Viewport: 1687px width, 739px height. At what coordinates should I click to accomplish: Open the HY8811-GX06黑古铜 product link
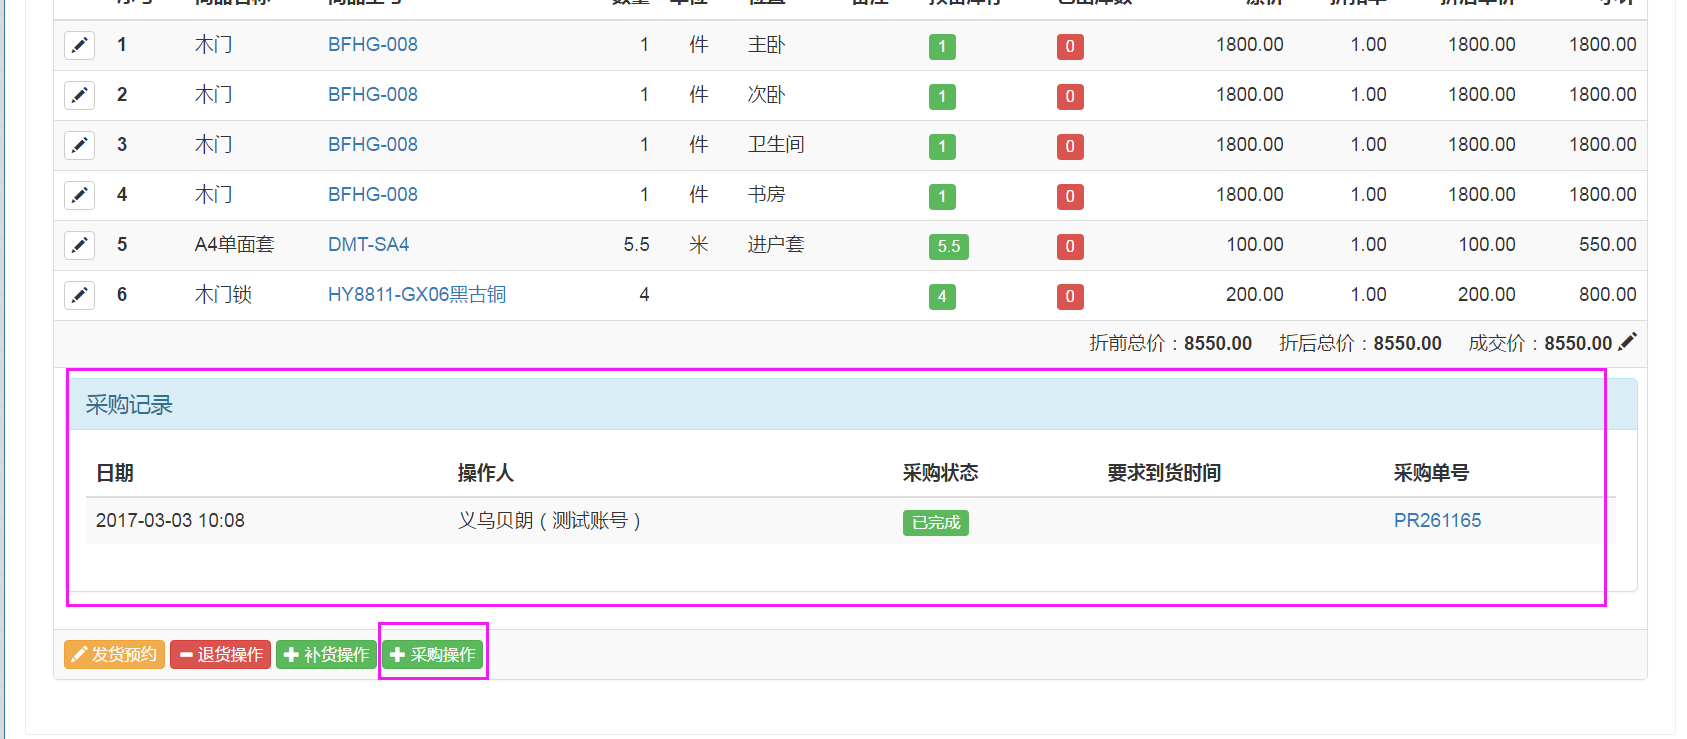(417, 294)
